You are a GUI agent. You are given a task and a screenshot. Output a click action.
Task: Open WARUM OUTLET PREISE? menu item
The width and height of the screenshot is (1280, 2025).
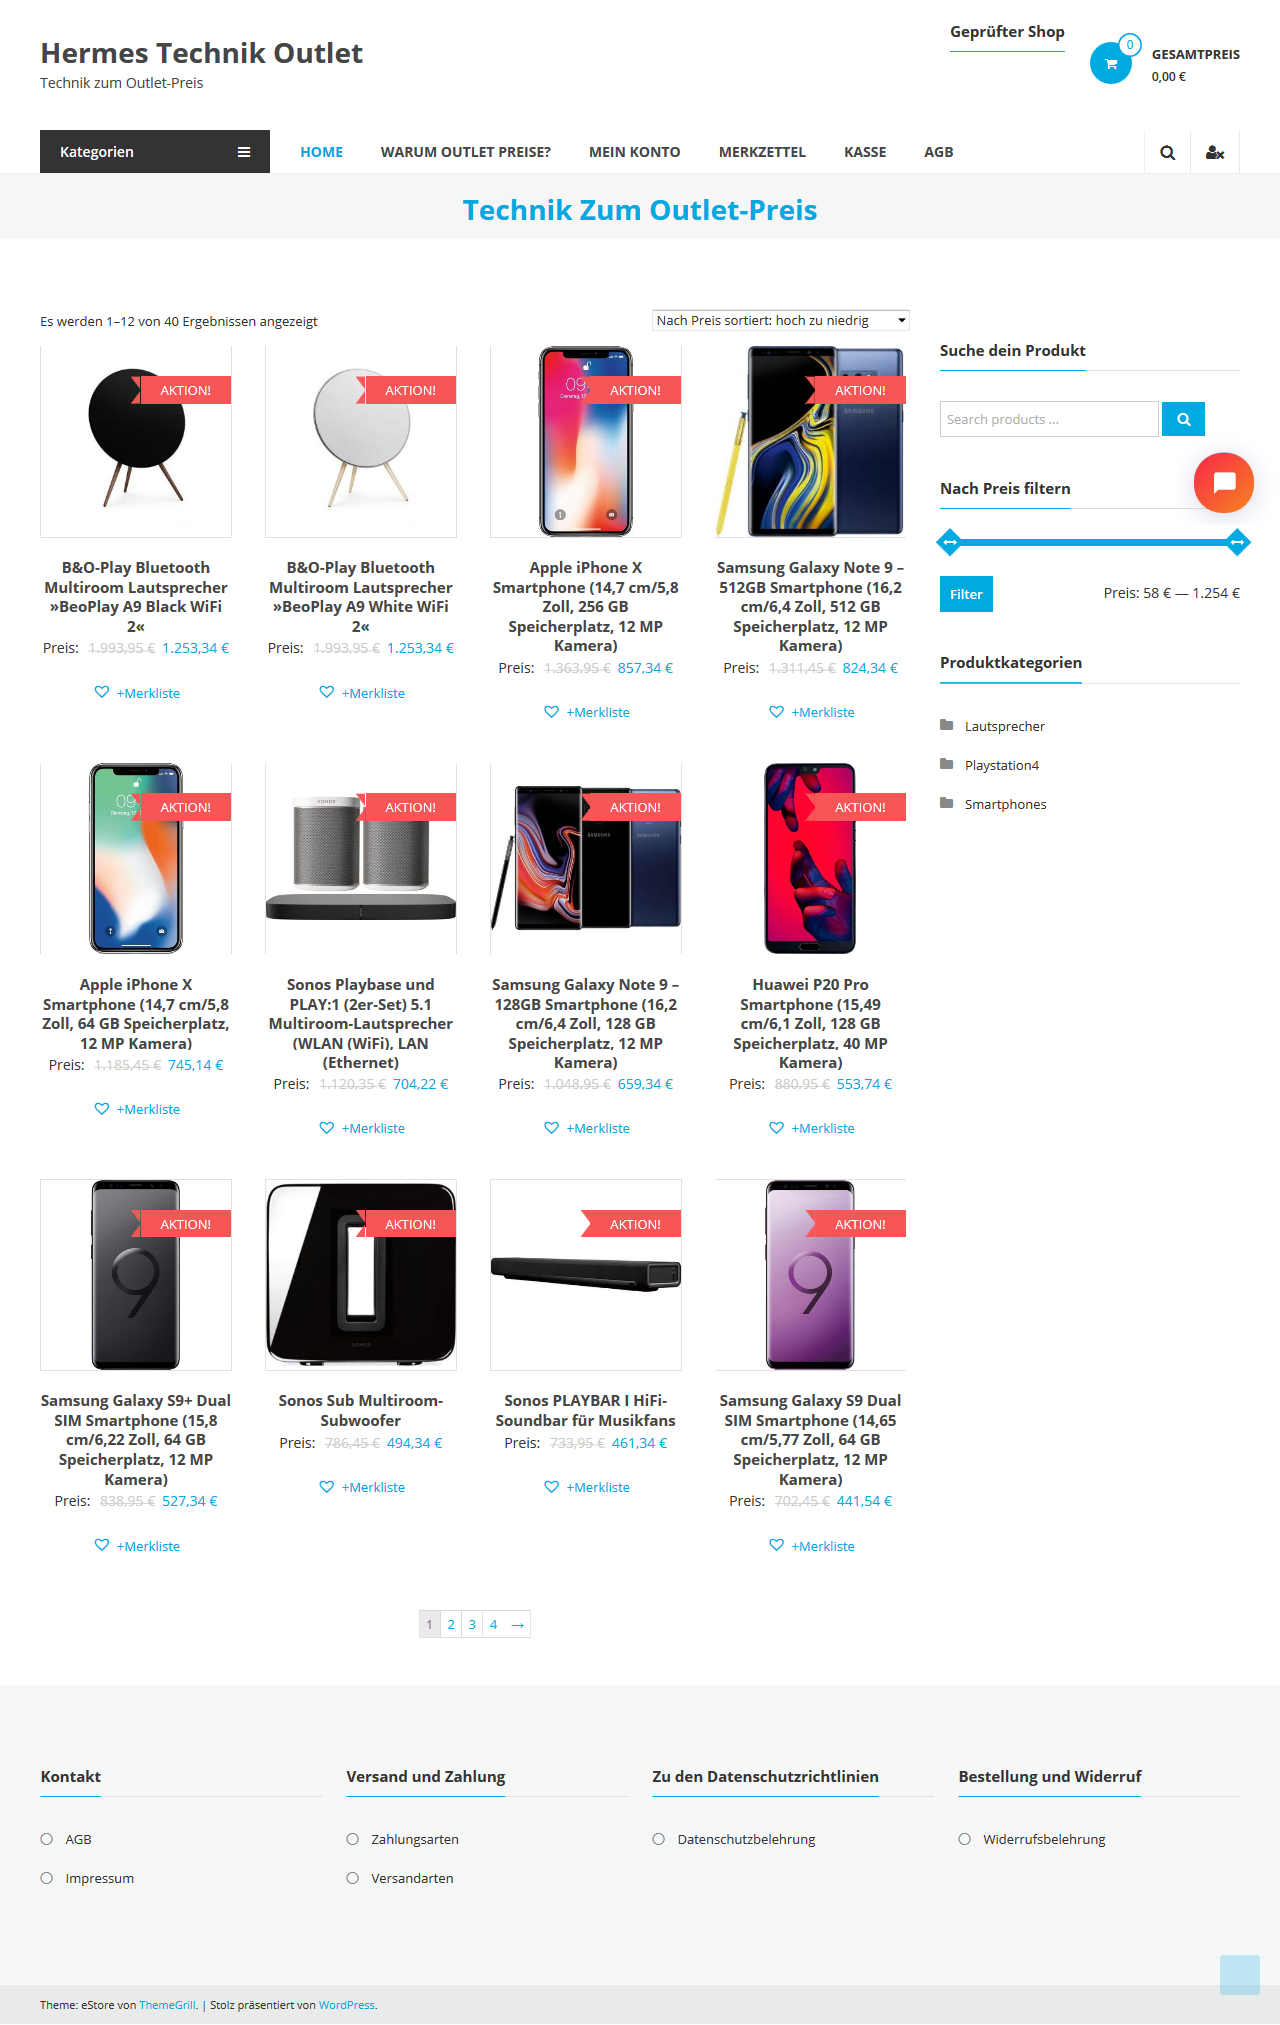[x=466, y=152]
